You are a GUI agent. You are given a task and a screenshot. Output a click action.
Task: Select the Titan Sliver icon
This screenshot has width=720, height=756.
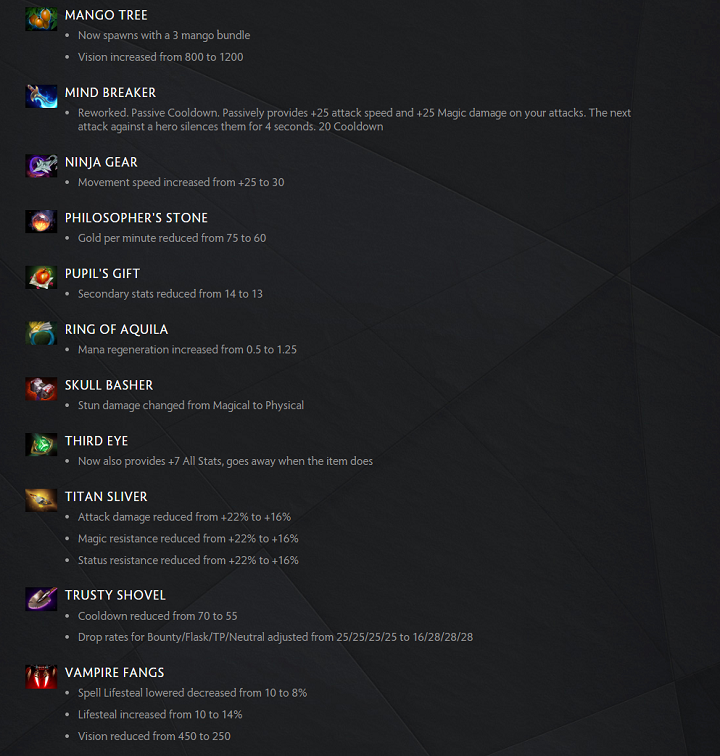point(41,500)
